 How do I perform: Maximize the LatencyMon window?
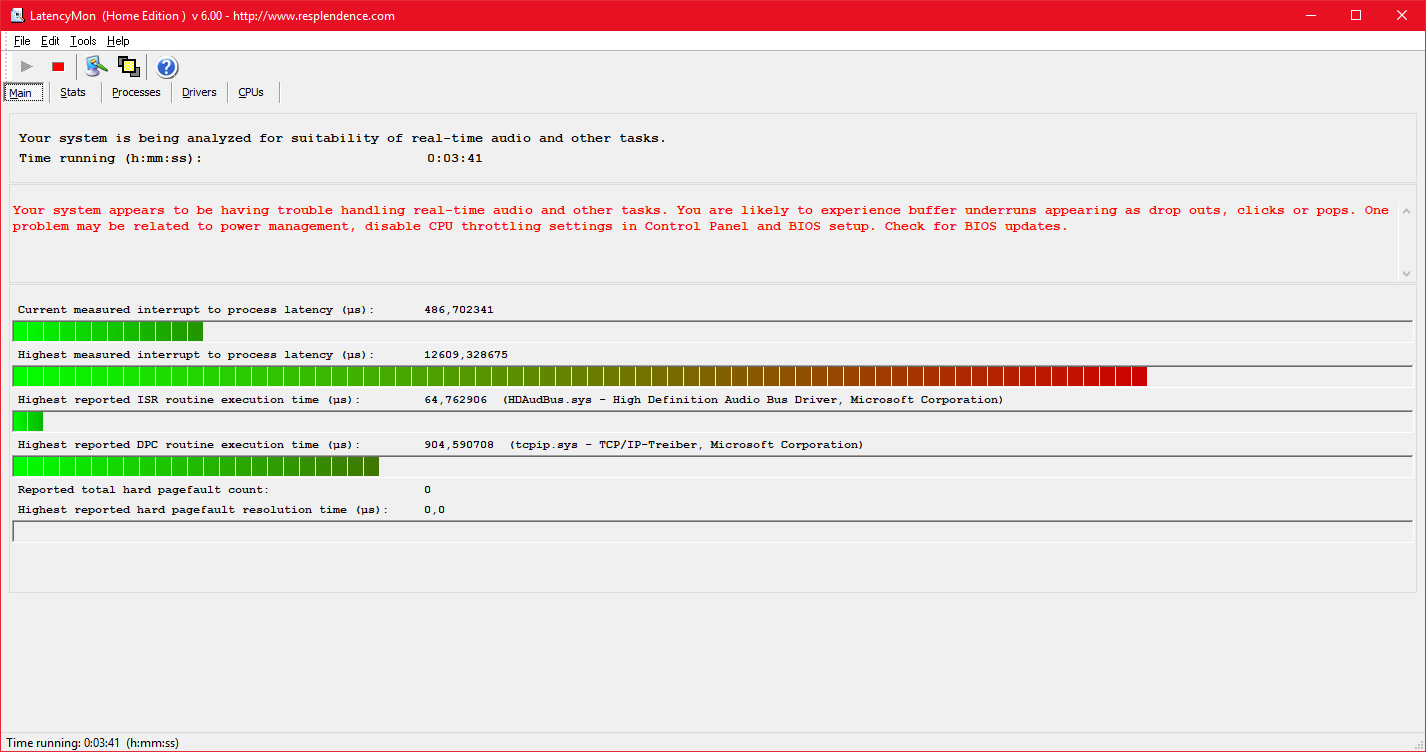point(1356,15)
